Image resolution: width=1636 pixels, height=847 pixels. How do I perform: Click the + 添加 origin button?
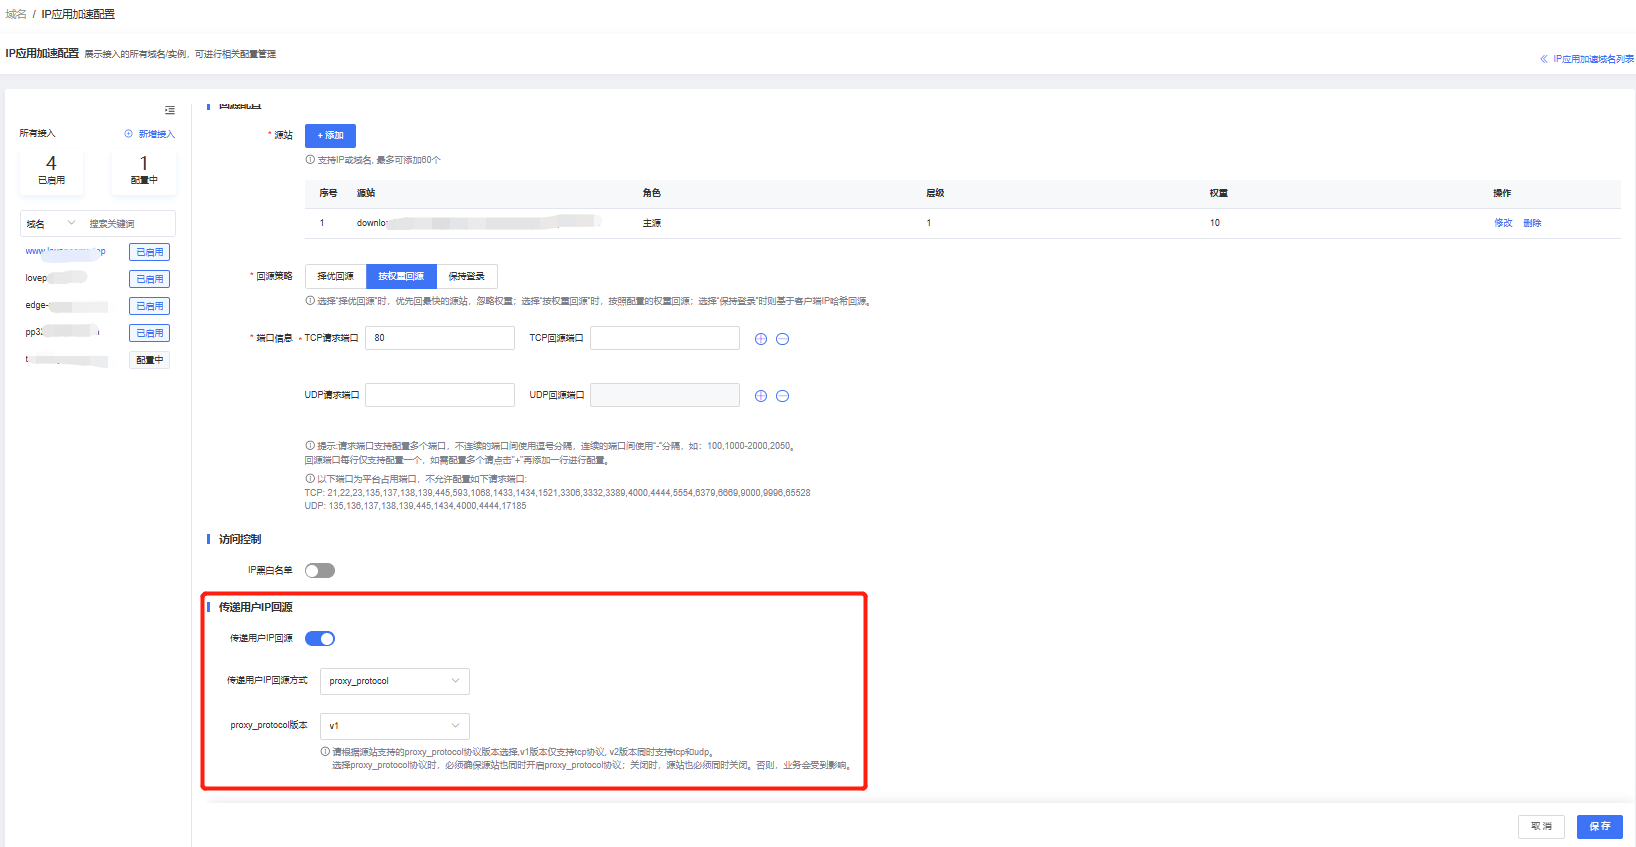tap(330, 135)
